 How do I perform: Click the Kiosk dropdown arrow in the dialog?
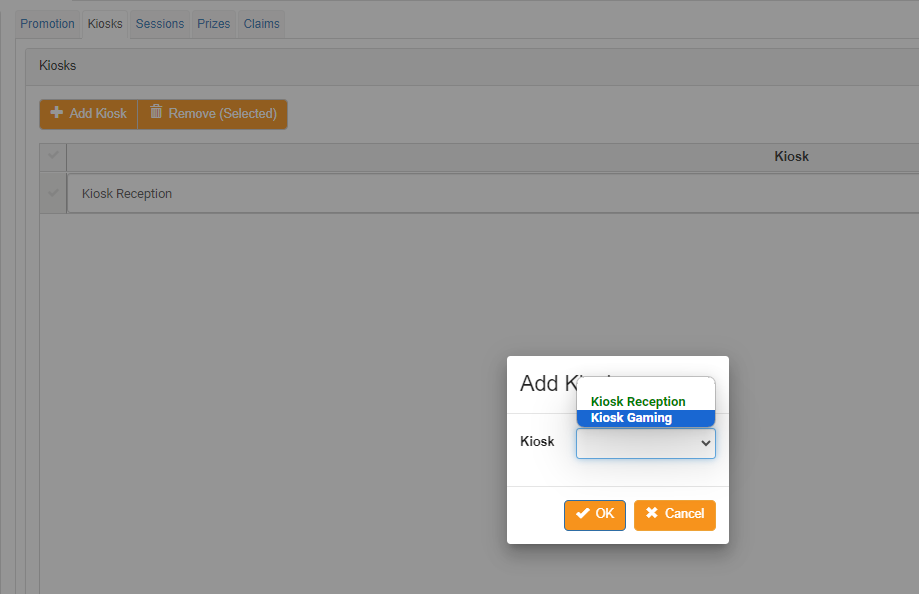coord(705,442)
